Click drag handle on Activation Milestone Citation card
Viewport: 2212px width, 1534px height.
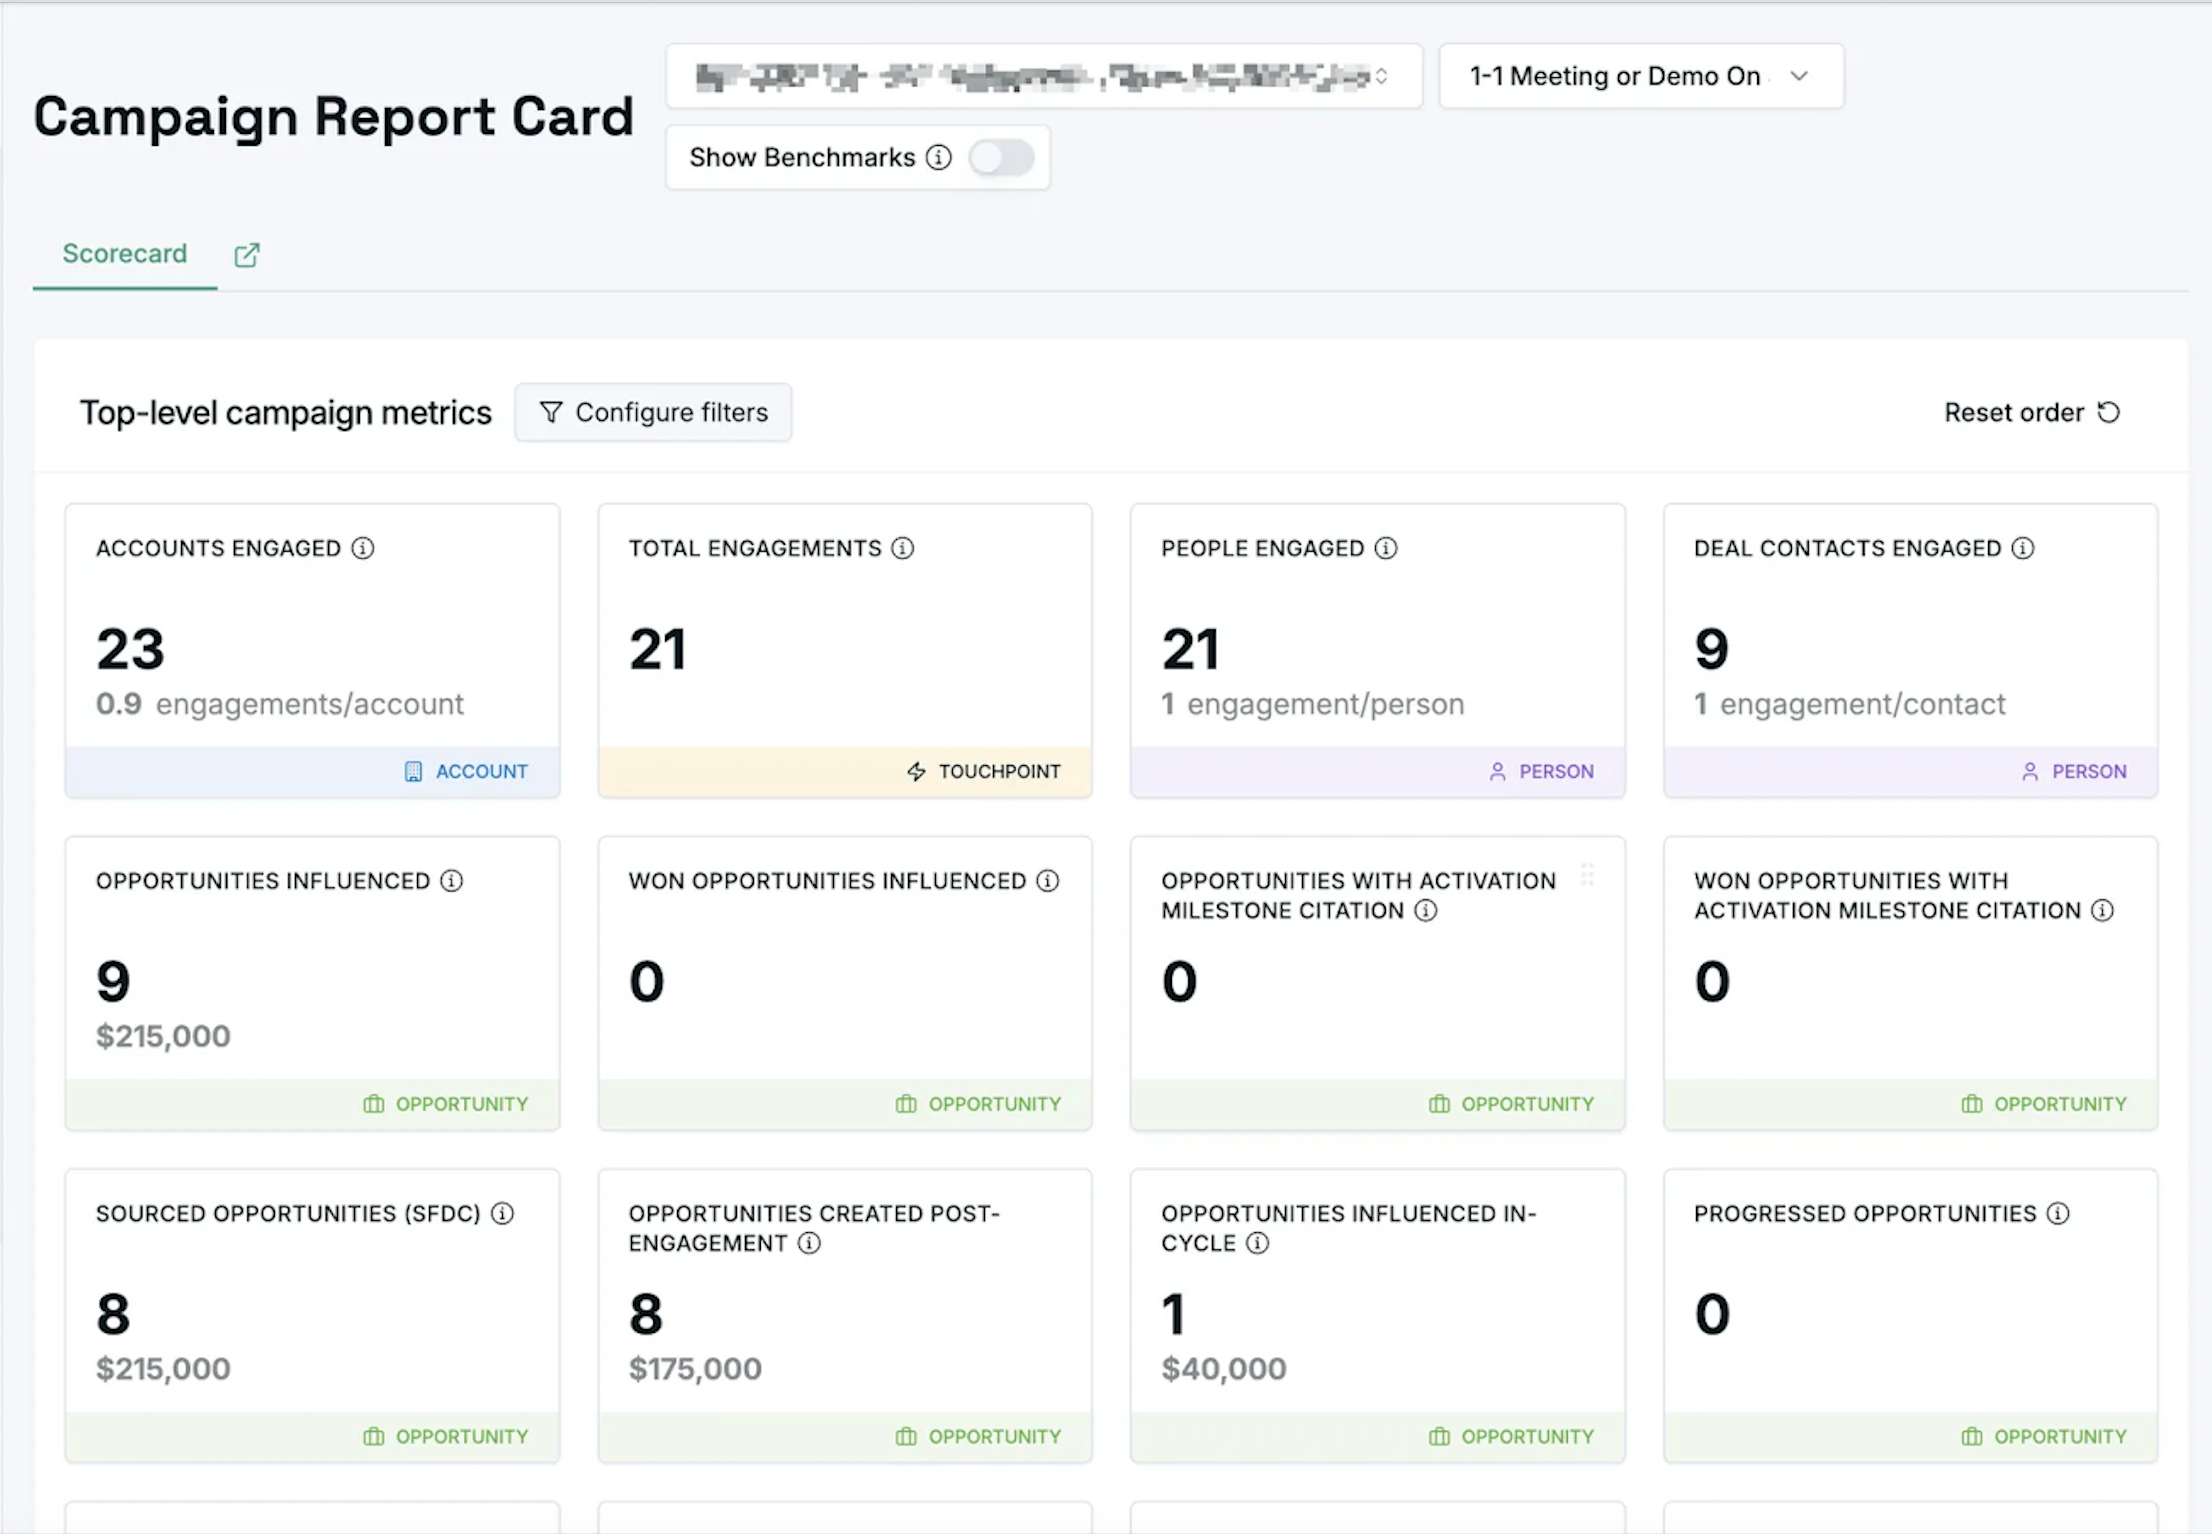point(1587,875)
